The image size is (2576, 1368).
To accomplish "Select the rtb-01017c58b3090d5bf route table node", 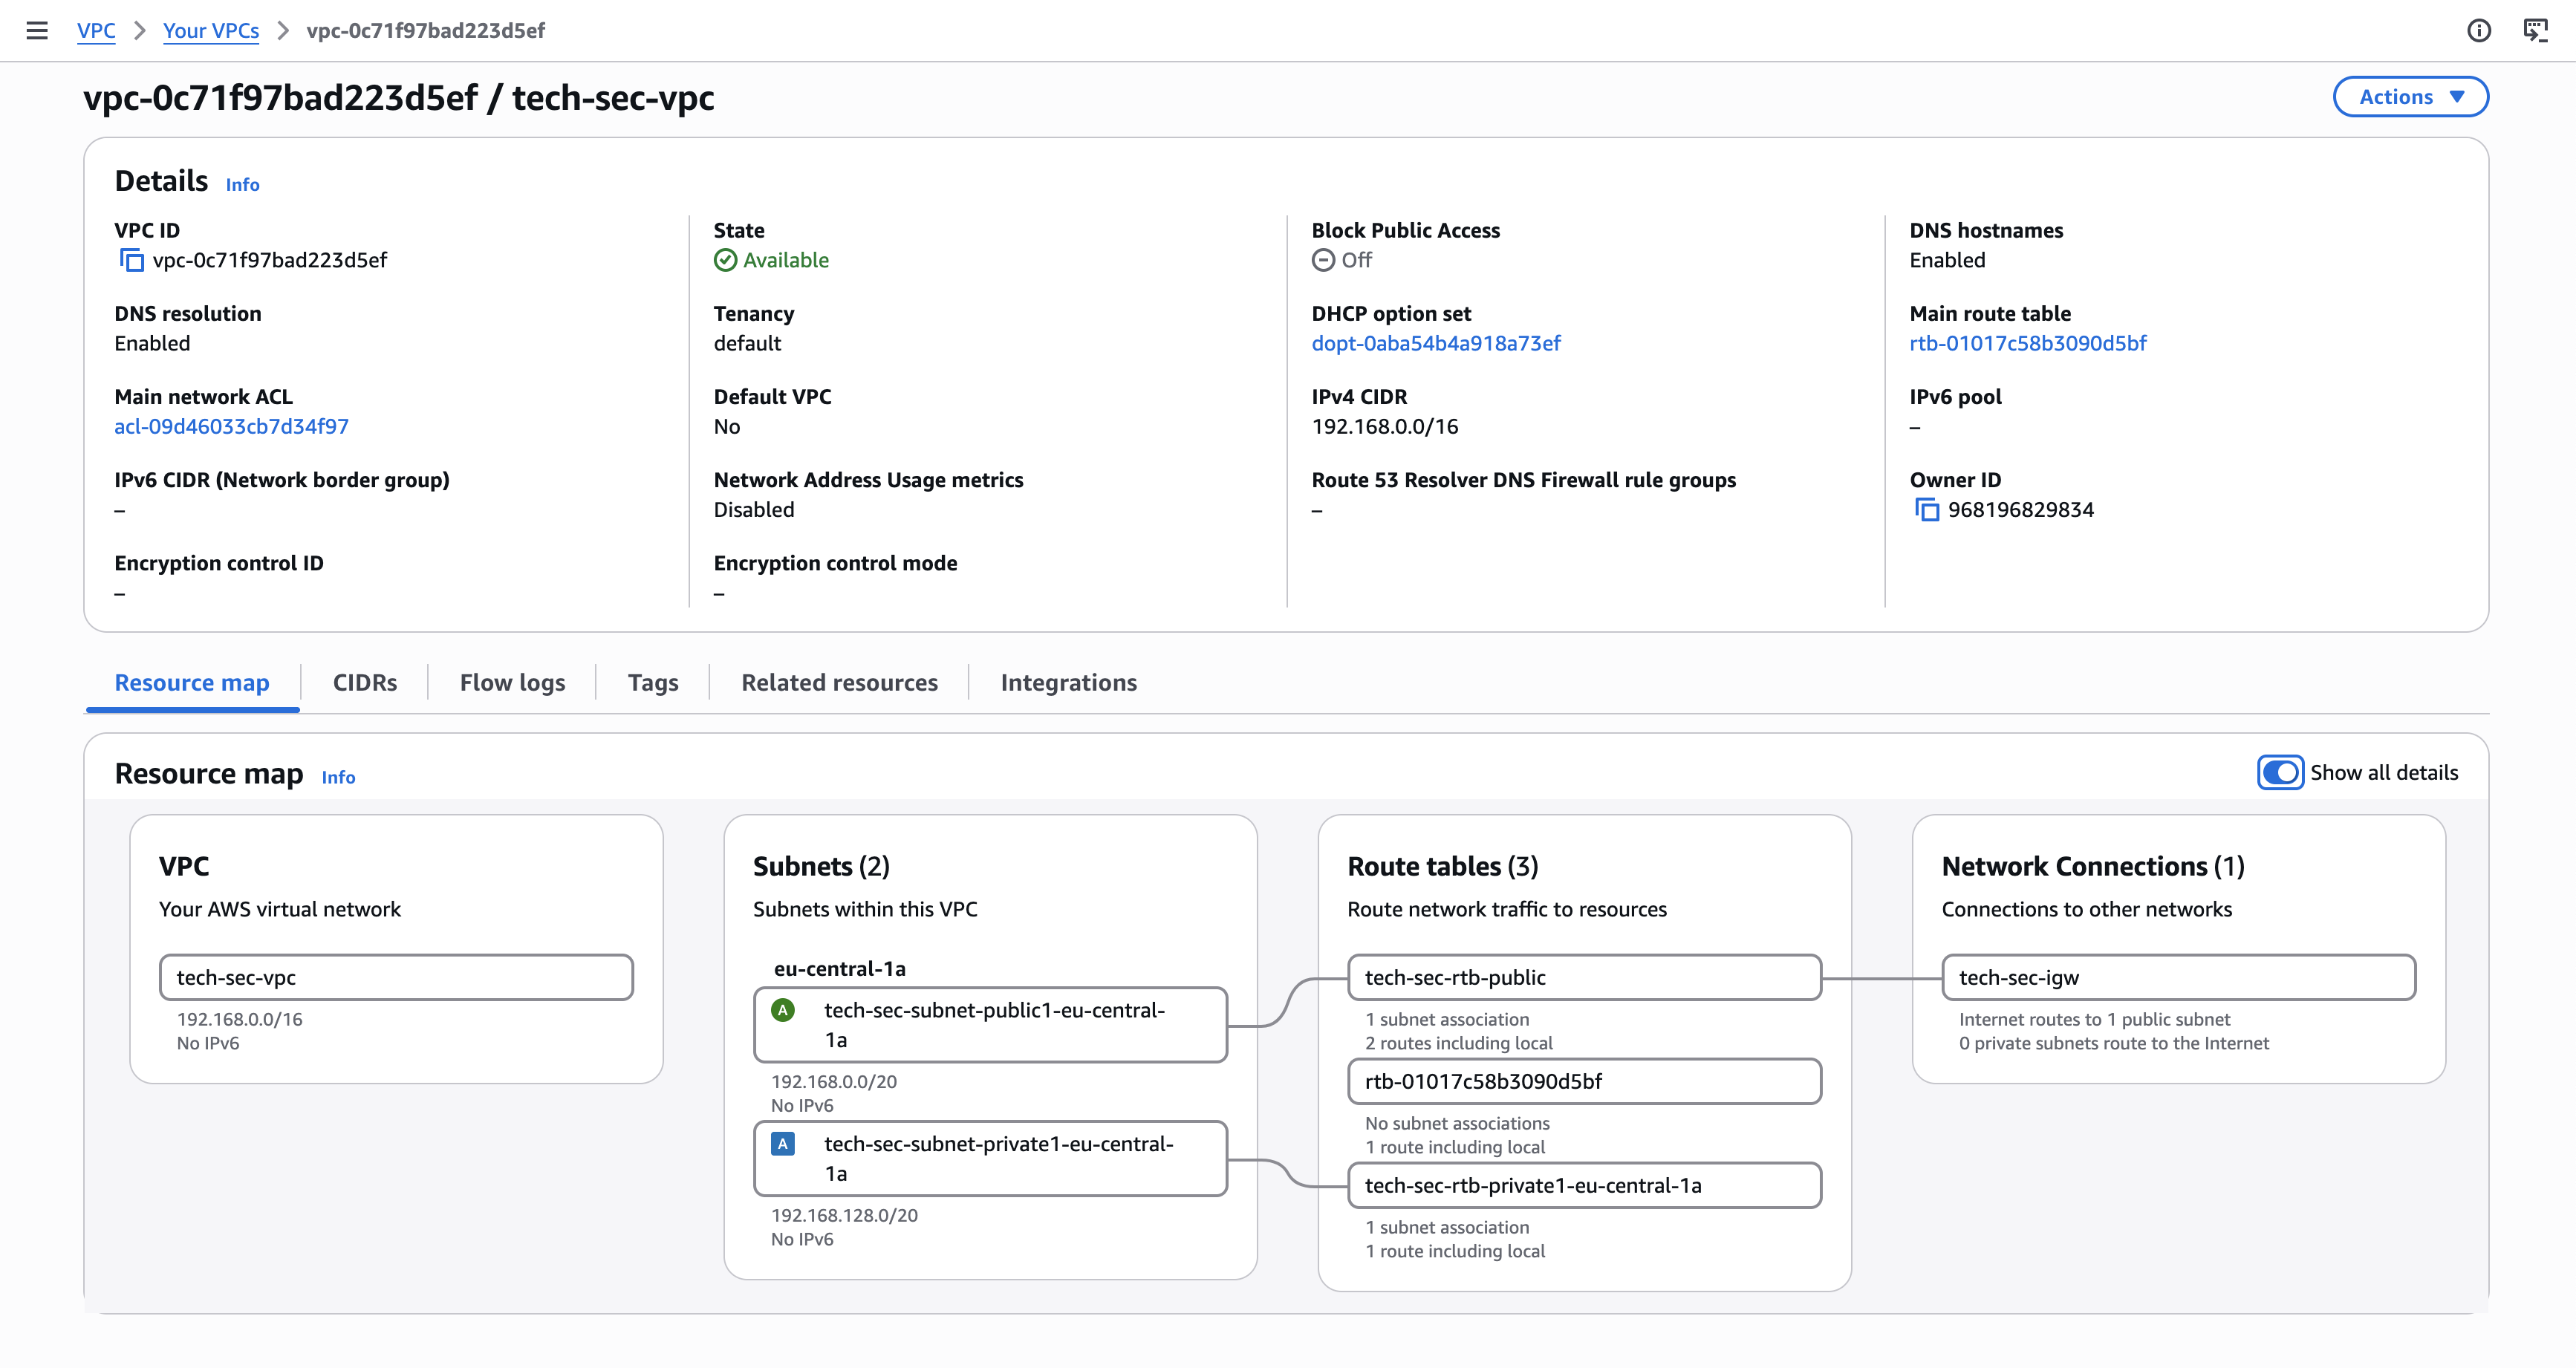I will 1584,1081.
